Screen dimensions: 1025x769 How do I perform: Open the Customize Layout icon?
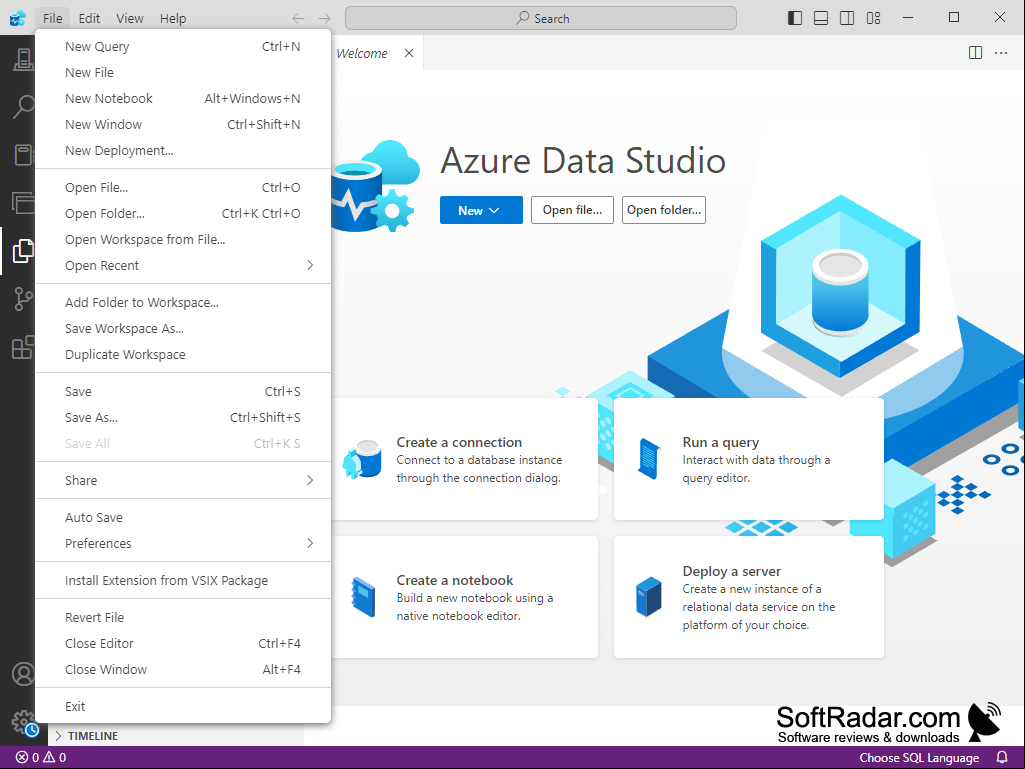tap(873, 18)
